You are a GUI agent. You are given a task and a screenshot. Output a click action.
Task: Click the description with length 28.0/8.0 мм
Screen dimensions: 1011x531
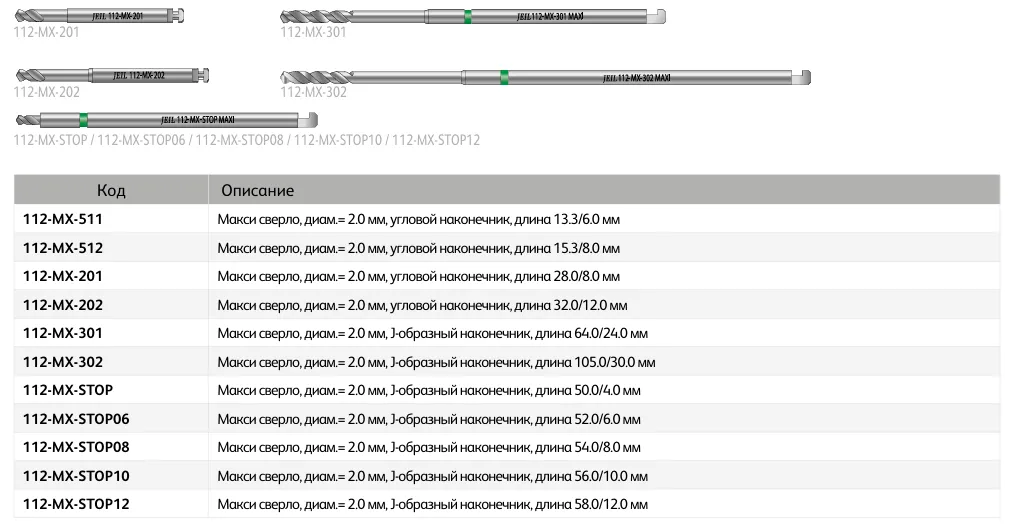coord(418,276)
